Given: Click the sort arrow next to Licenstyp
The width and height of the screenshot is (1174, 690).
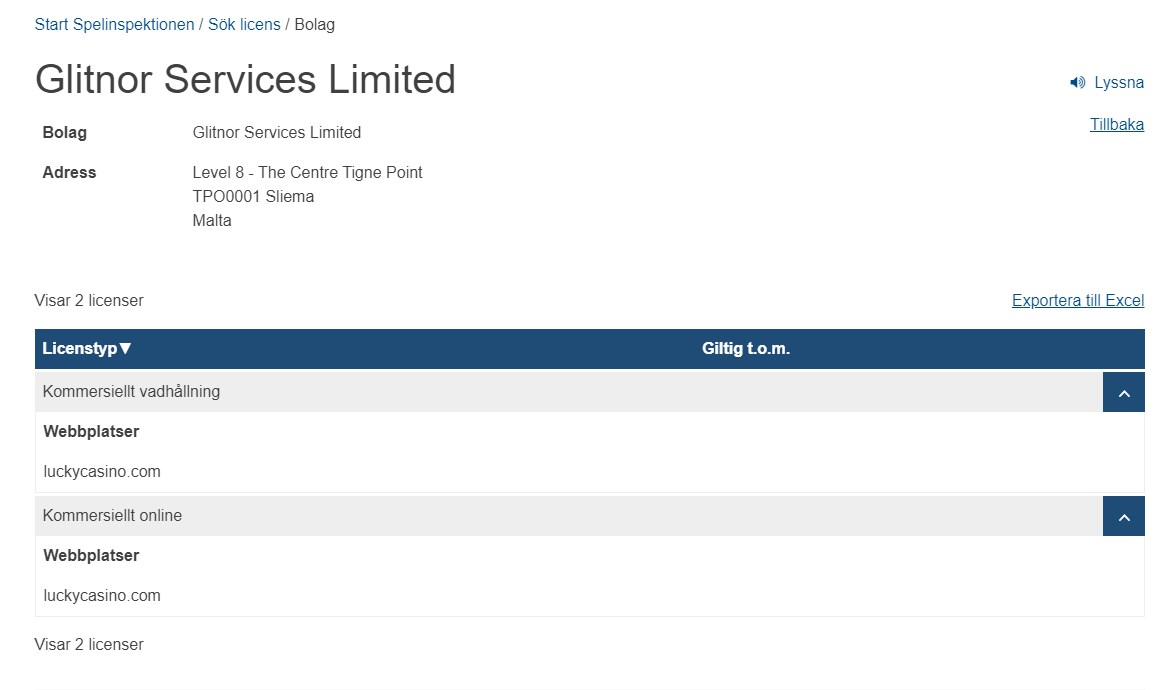Looking at the screenshot, I should point(126,349).
